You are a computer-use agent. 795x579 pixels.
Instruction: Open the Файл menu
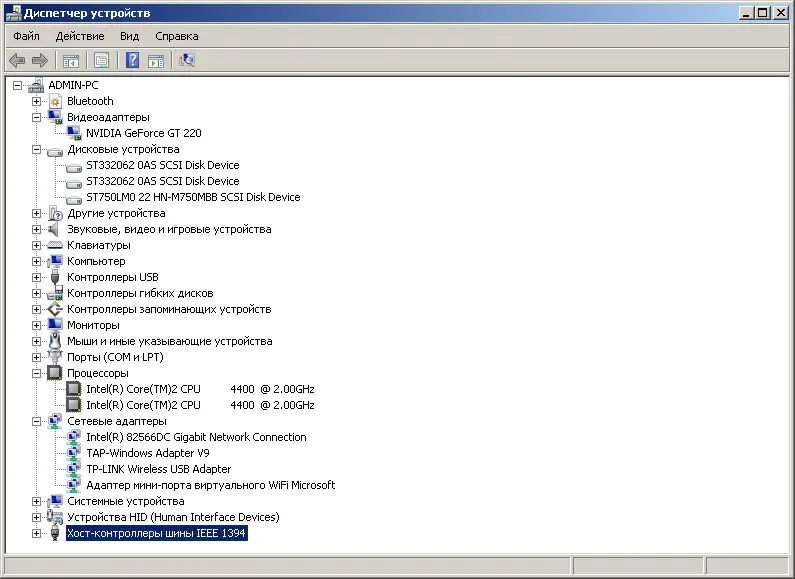tap(26, 36)
